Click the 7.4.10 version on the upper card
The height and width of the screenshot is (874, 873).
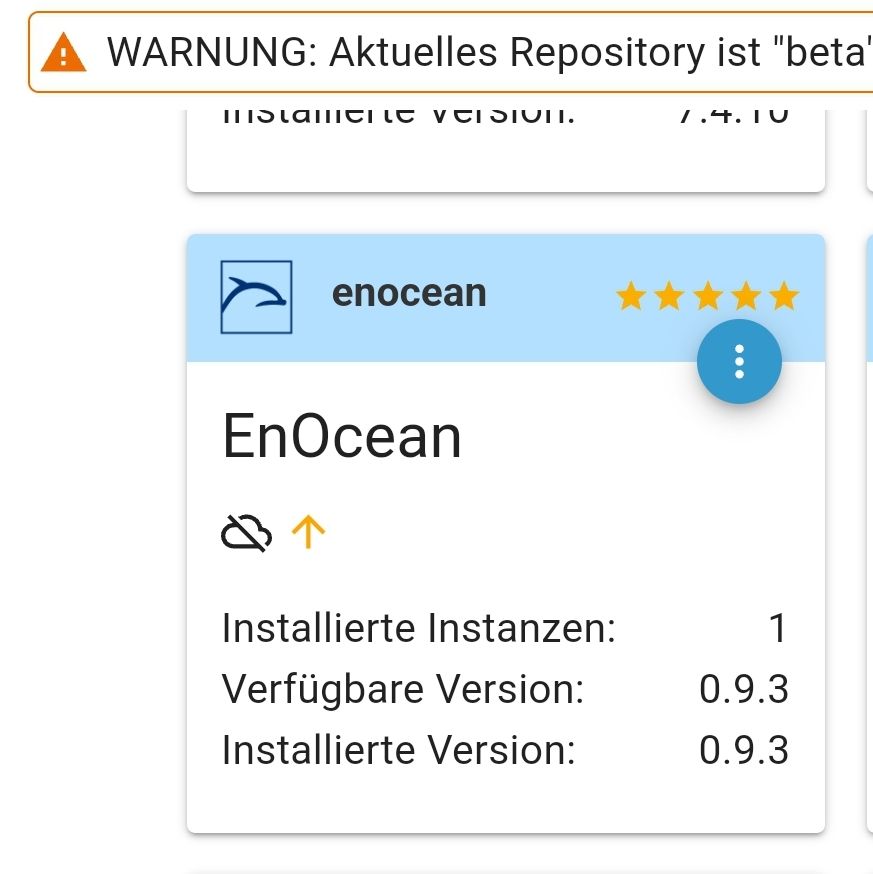pyautogui.click(x=734, y=116)
